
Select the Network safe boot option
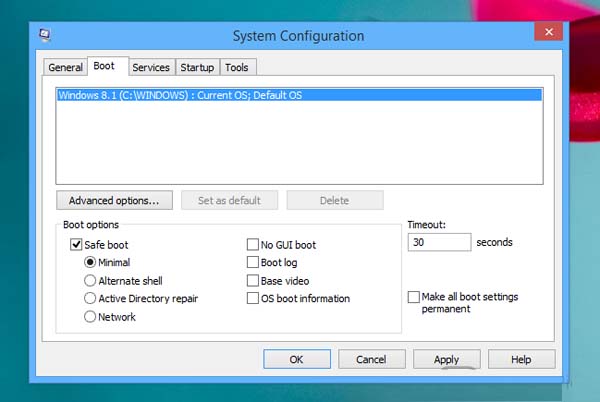tap(91, 316)
